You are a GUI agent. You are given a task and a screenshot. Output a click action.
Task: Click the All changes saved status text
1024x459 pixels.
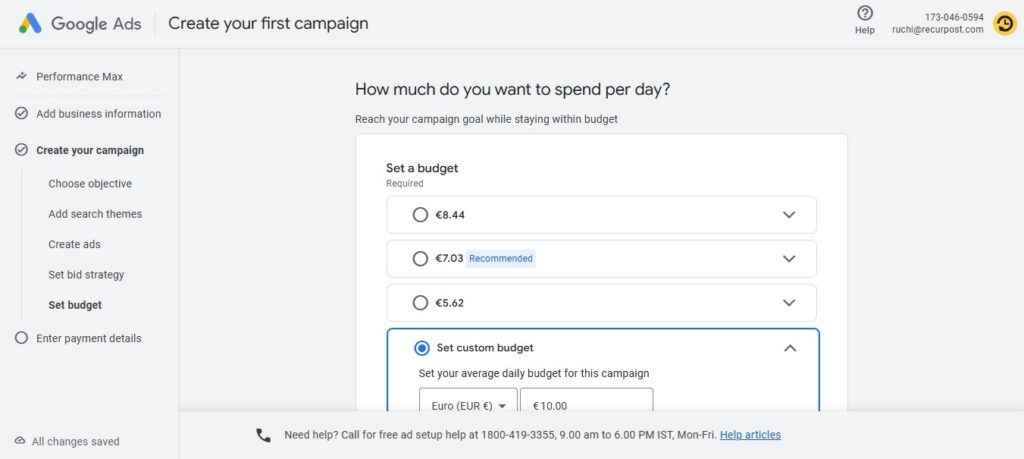click(x=76, y=441)
